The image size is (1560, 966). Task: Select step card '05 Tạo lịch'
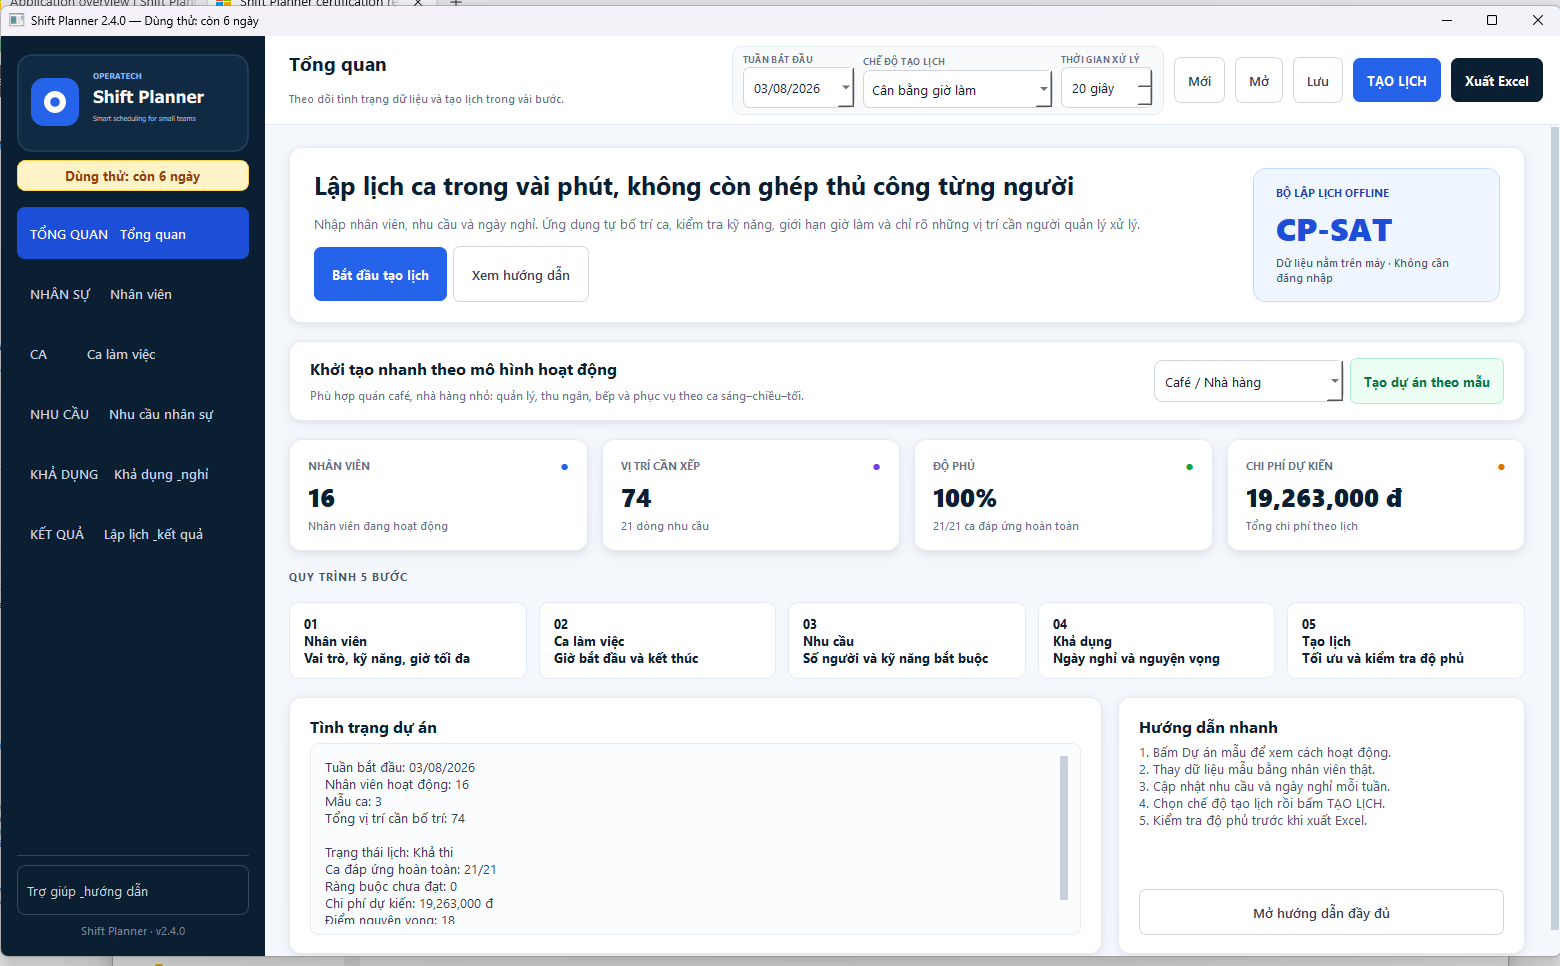pos(1406,640)
